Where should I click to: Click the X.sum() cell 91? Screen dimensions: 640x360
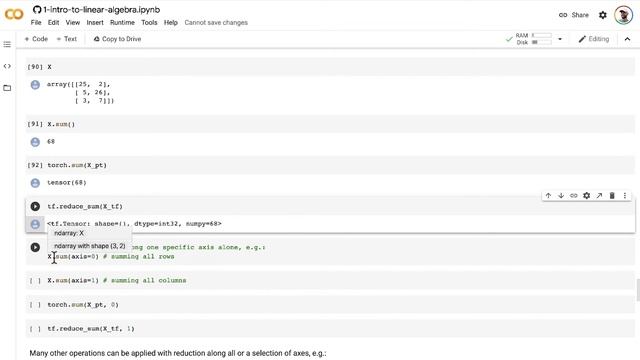coord(330,124)
